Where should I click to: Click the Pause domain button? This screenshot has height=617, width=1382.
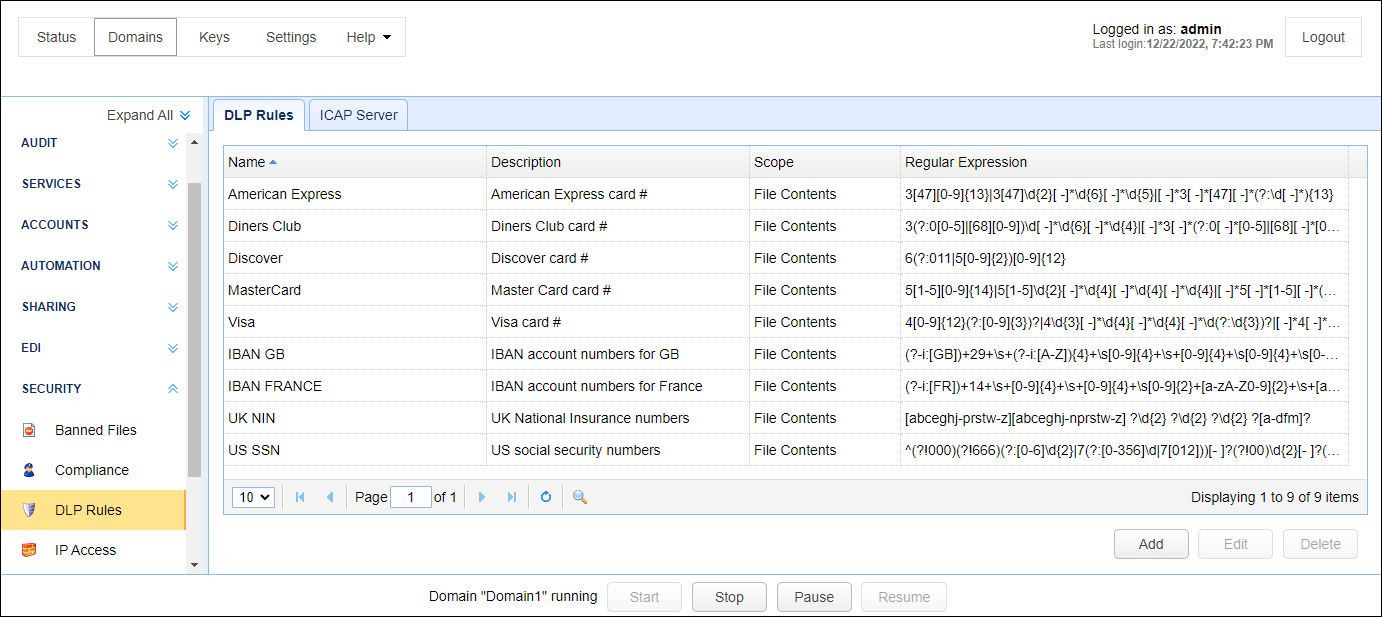pos(814,597)
